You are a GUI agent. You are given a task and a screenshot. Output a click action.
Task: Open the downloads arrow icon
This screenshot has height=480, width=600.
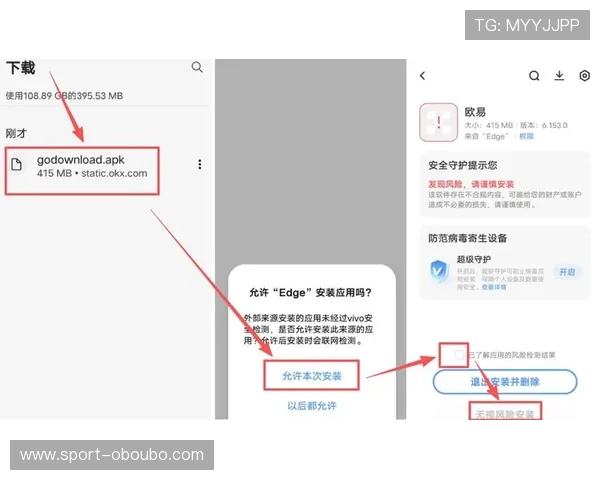(559, 75)
